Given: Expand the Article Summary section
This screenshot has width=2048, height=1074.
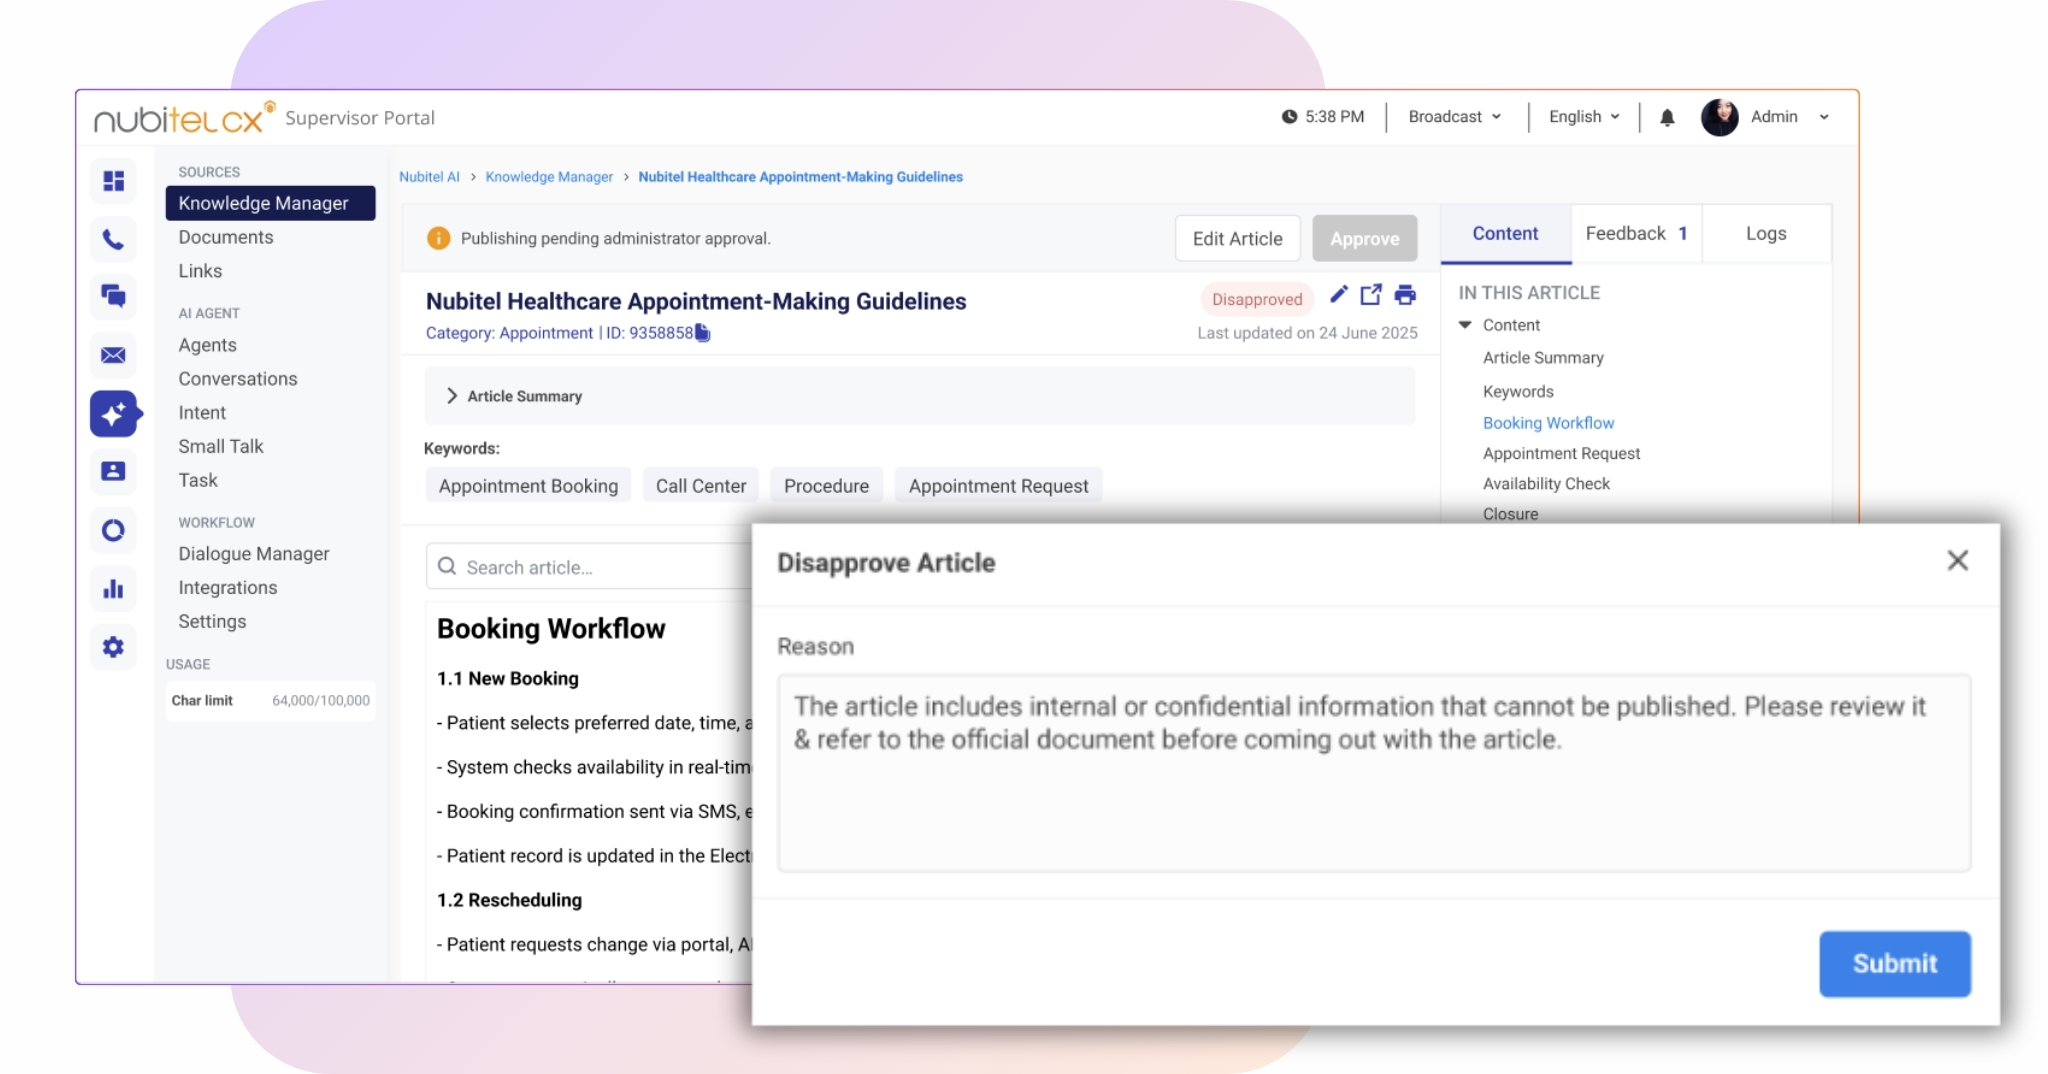Looking at the screenshot, I should click(452, 396).
